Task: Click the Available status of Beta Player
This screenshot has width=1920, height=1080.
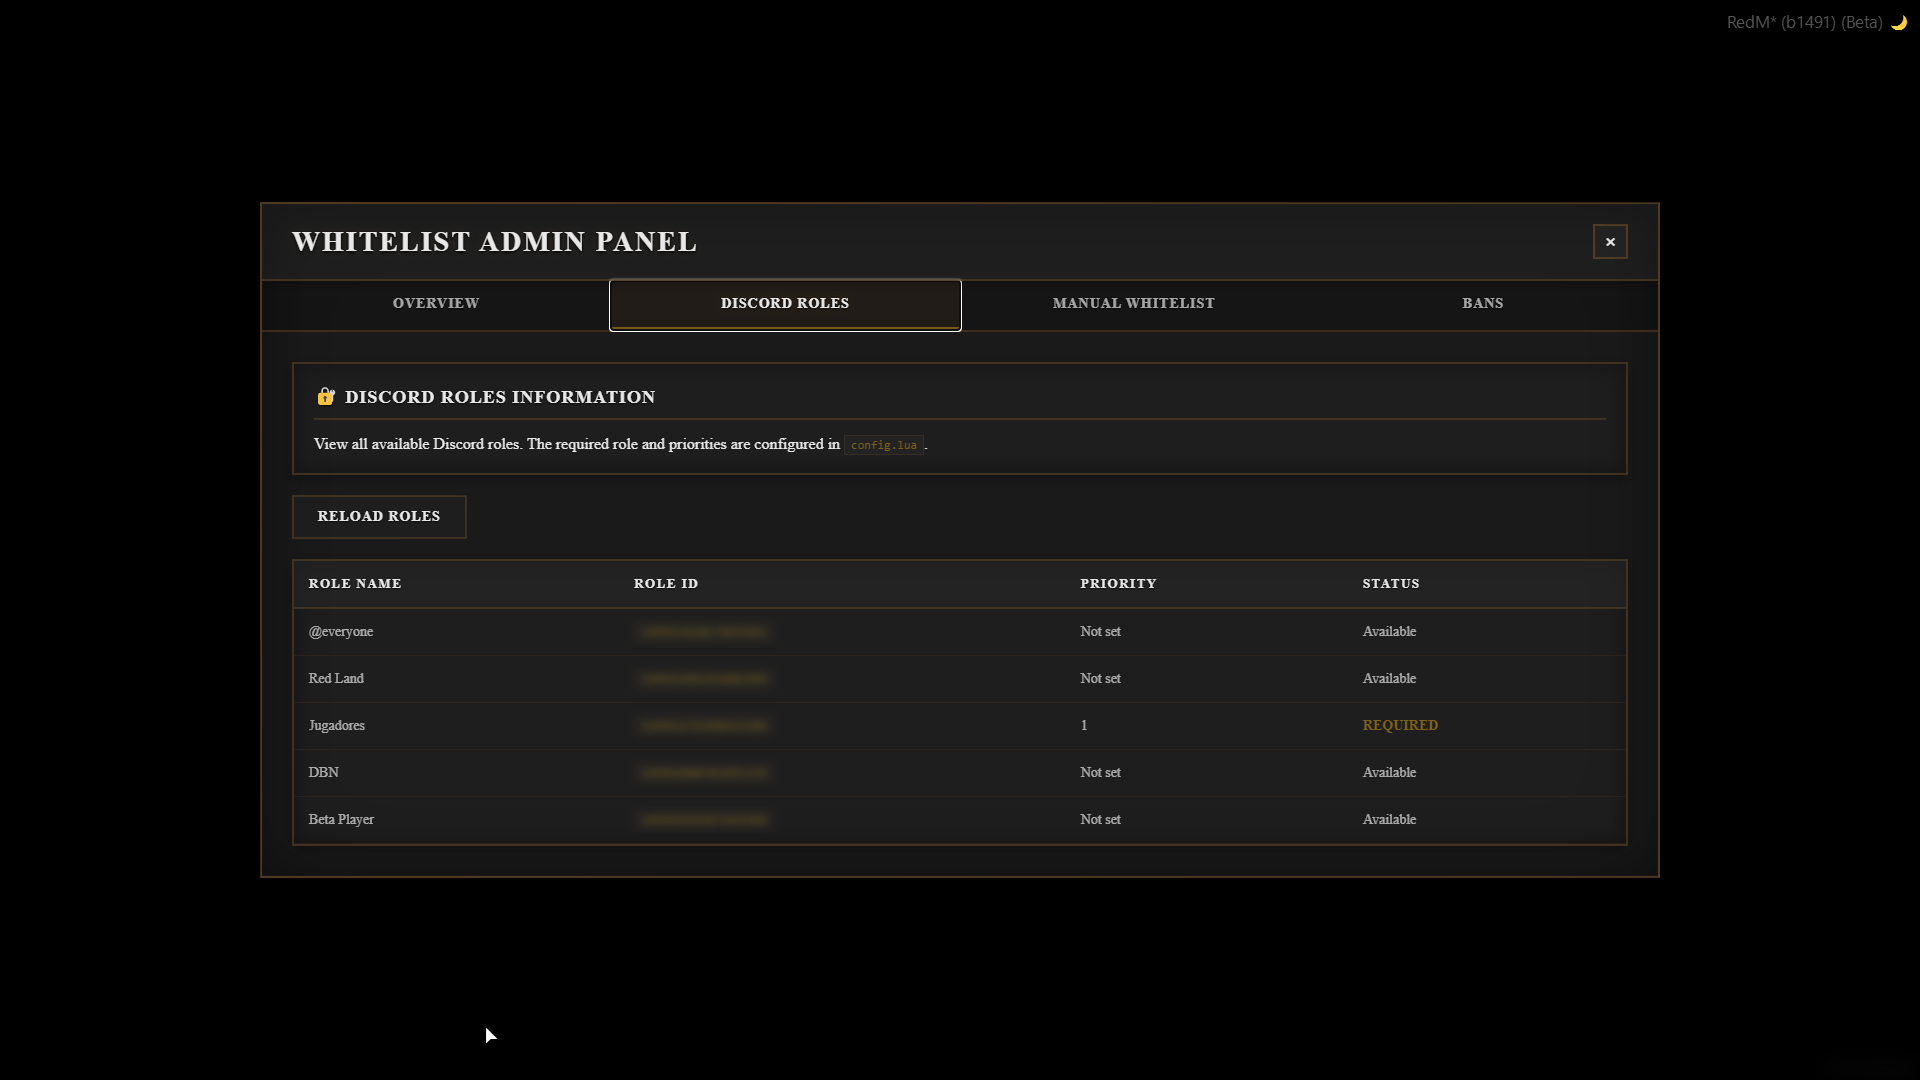Action: pos(1389,820)
